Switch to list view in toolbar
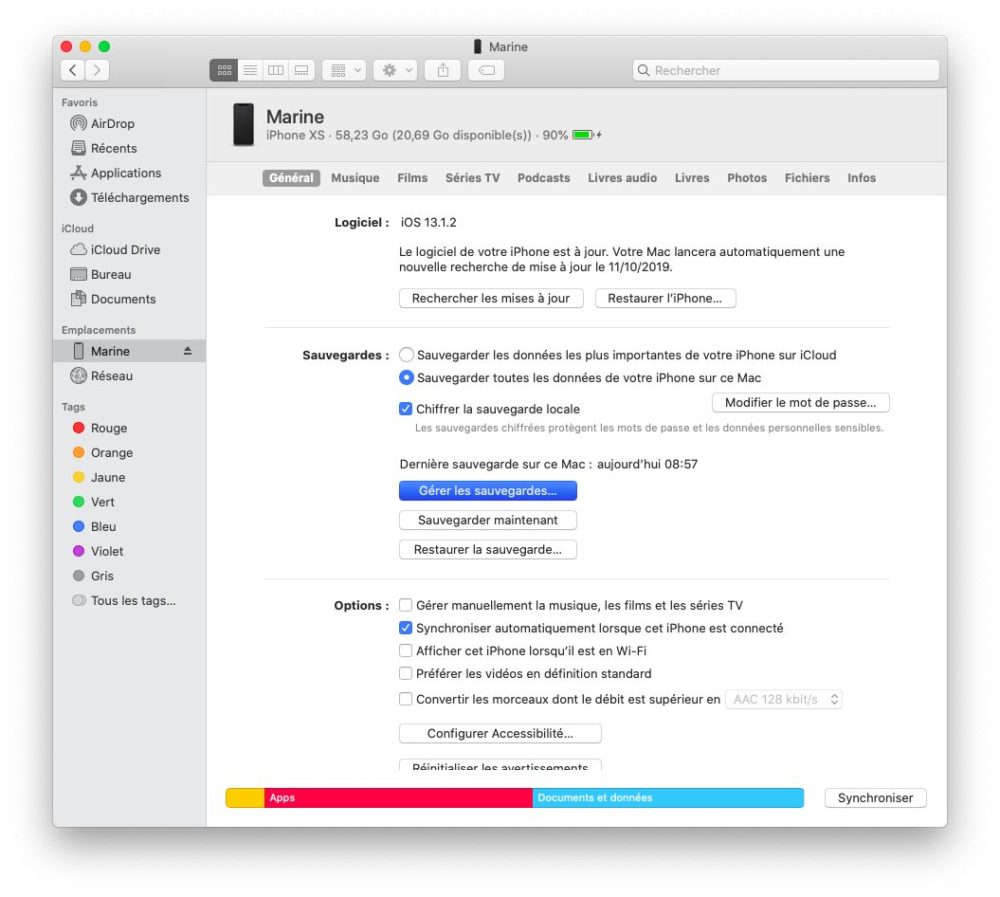 [250, 70]
